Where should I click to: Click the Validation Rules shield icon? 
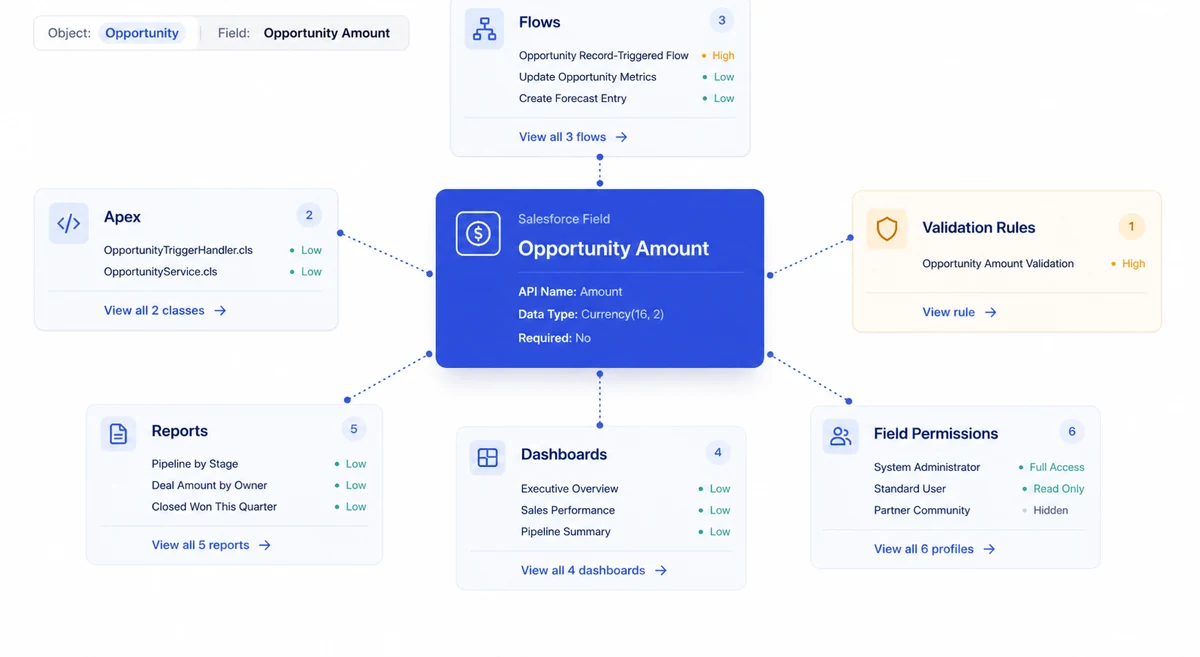887,229
